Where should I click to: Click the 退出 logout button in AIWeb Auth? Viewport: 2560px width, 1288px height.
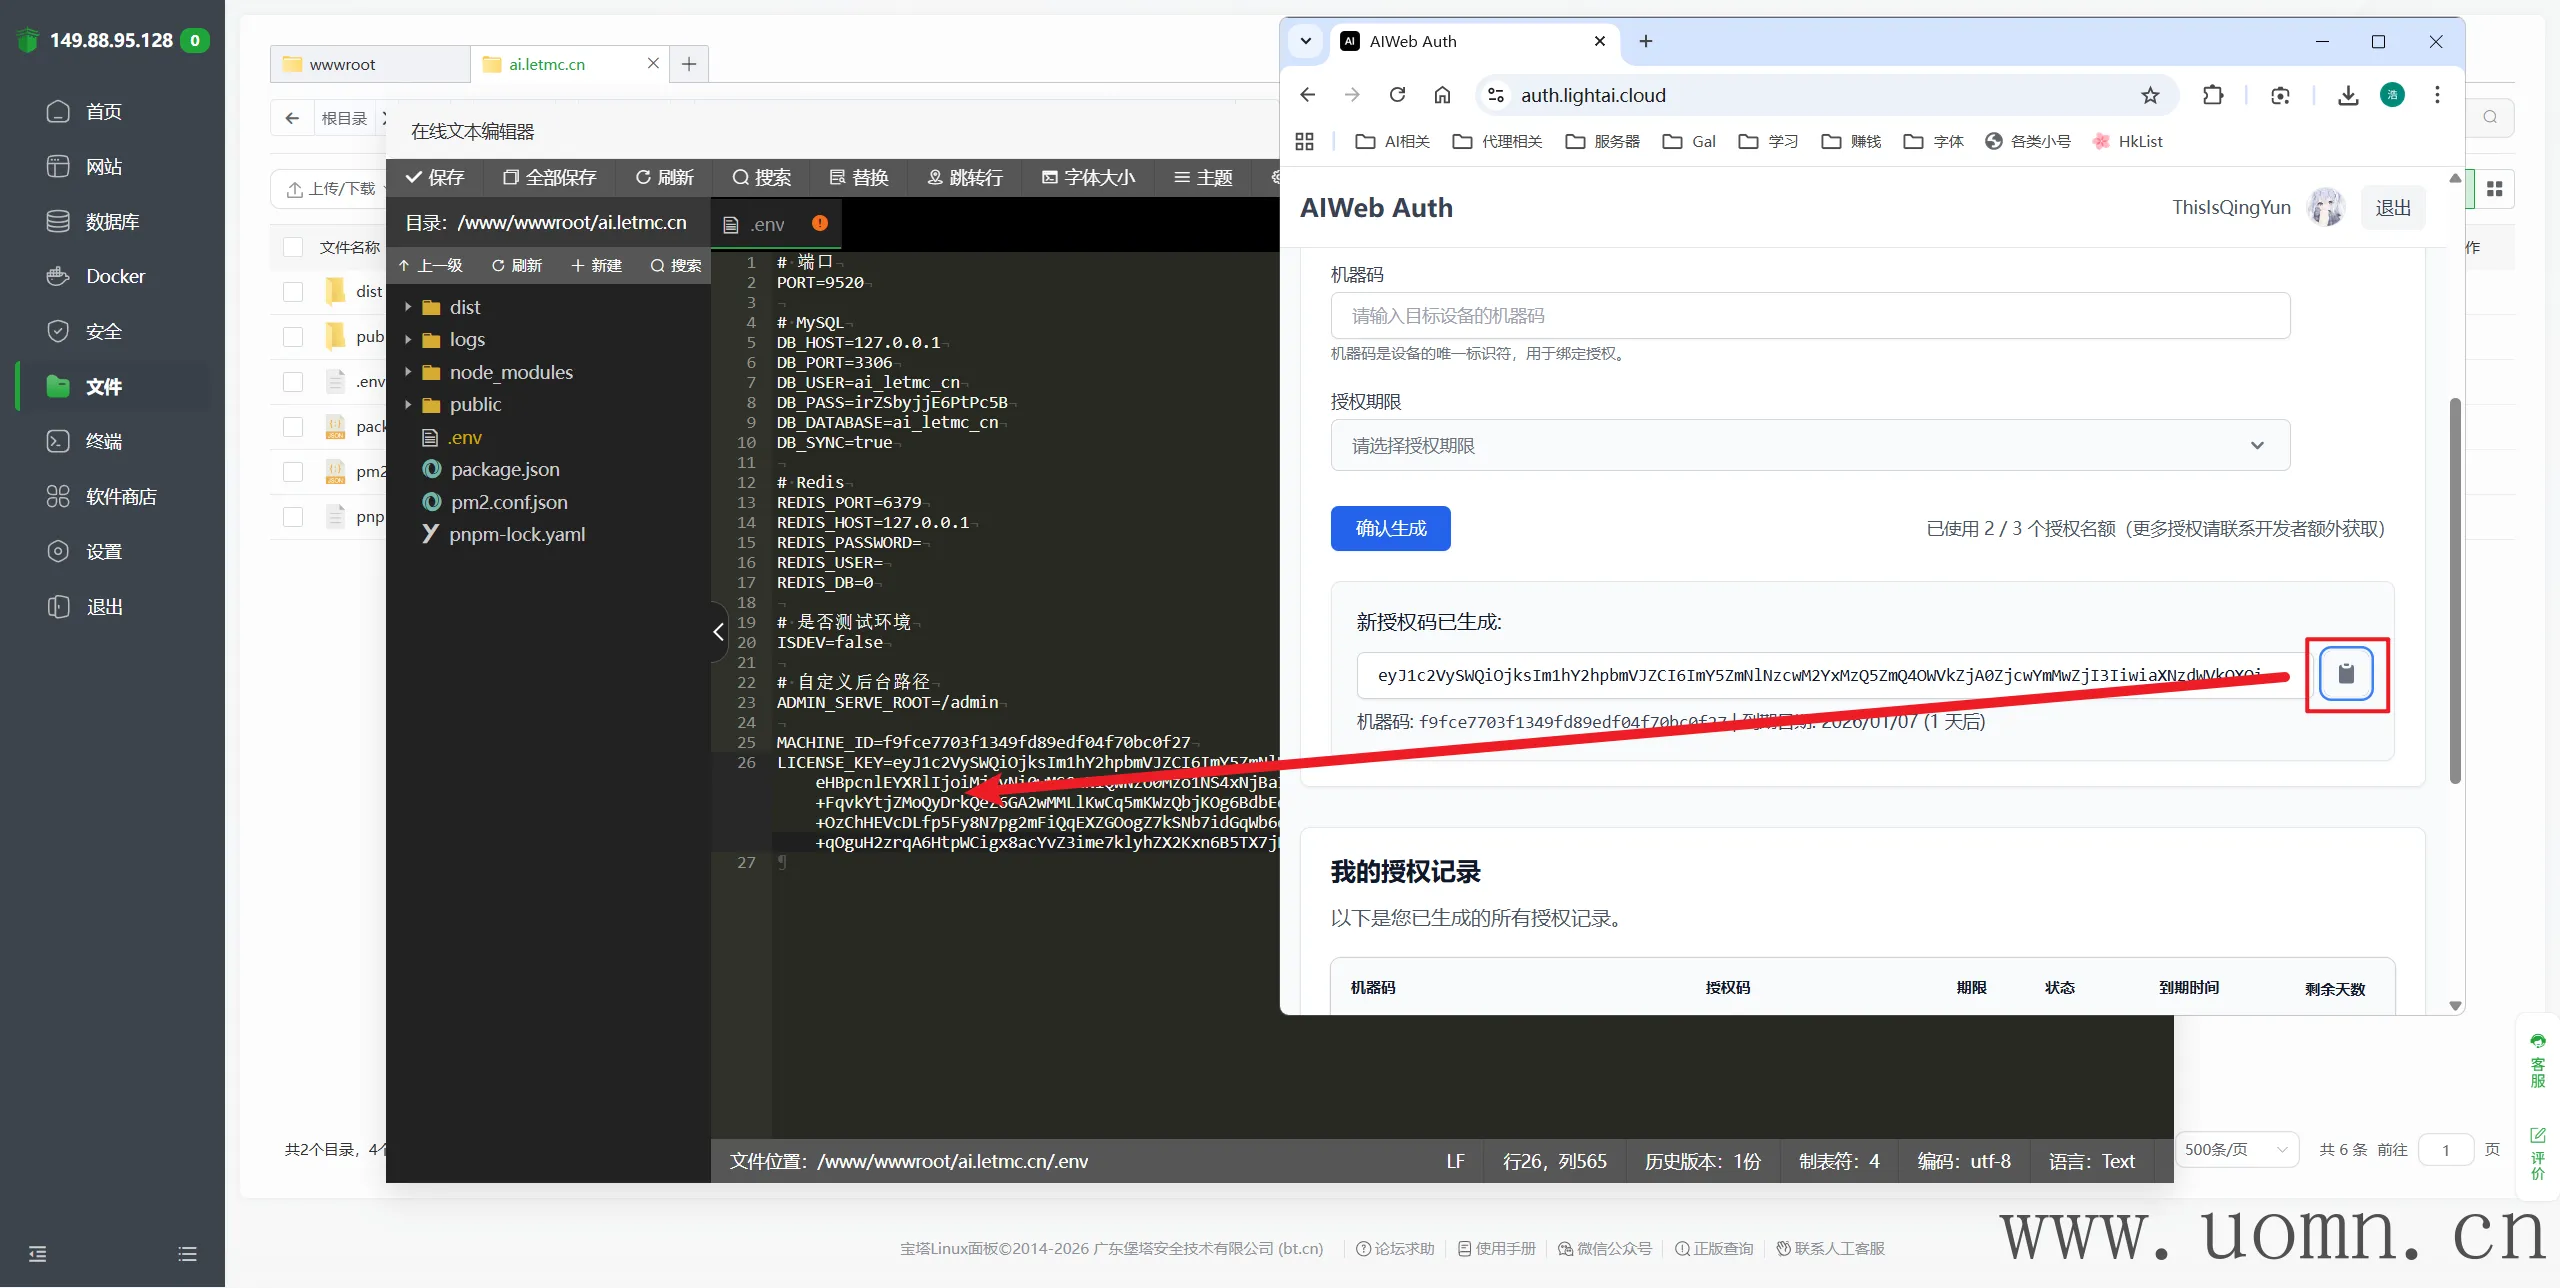tap(2392, 208)
